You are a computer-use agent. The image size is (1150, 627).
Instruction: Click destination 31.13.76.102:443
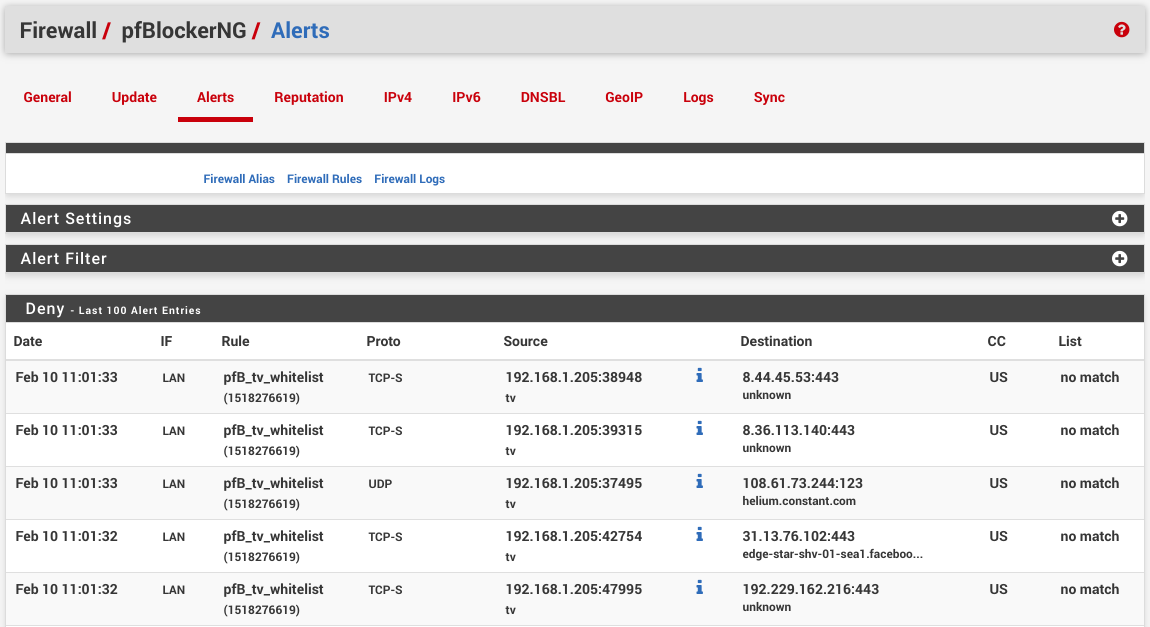[x=799, y=536]
